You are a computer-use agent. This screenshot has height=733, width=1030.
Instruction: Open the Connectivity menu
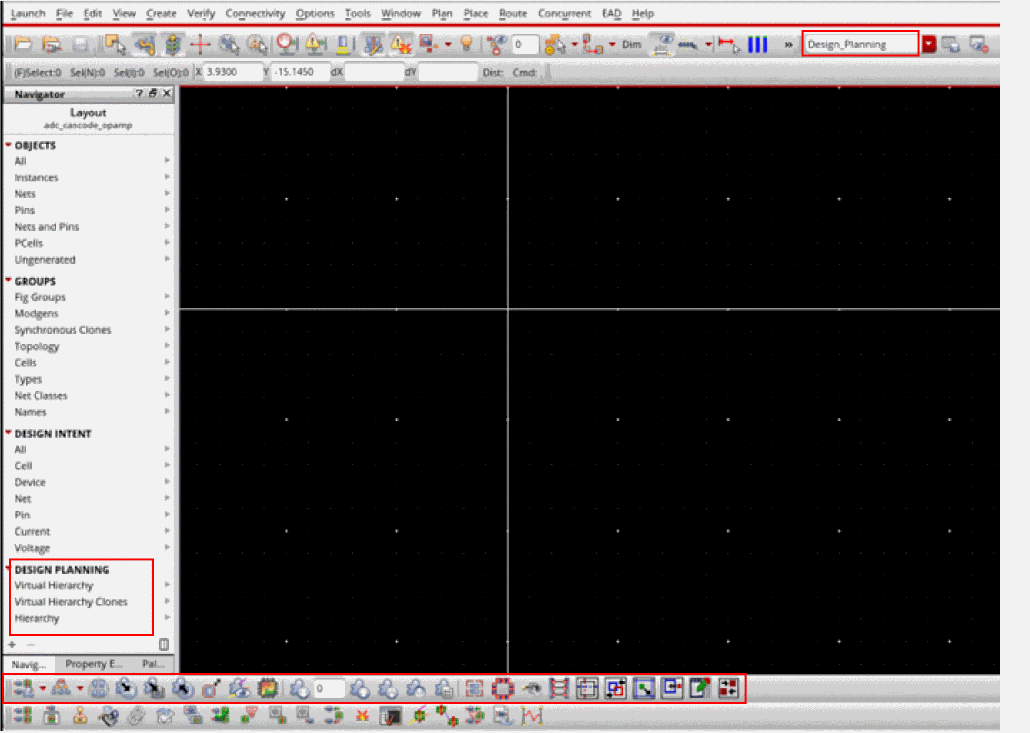click(x=255, y=13)
